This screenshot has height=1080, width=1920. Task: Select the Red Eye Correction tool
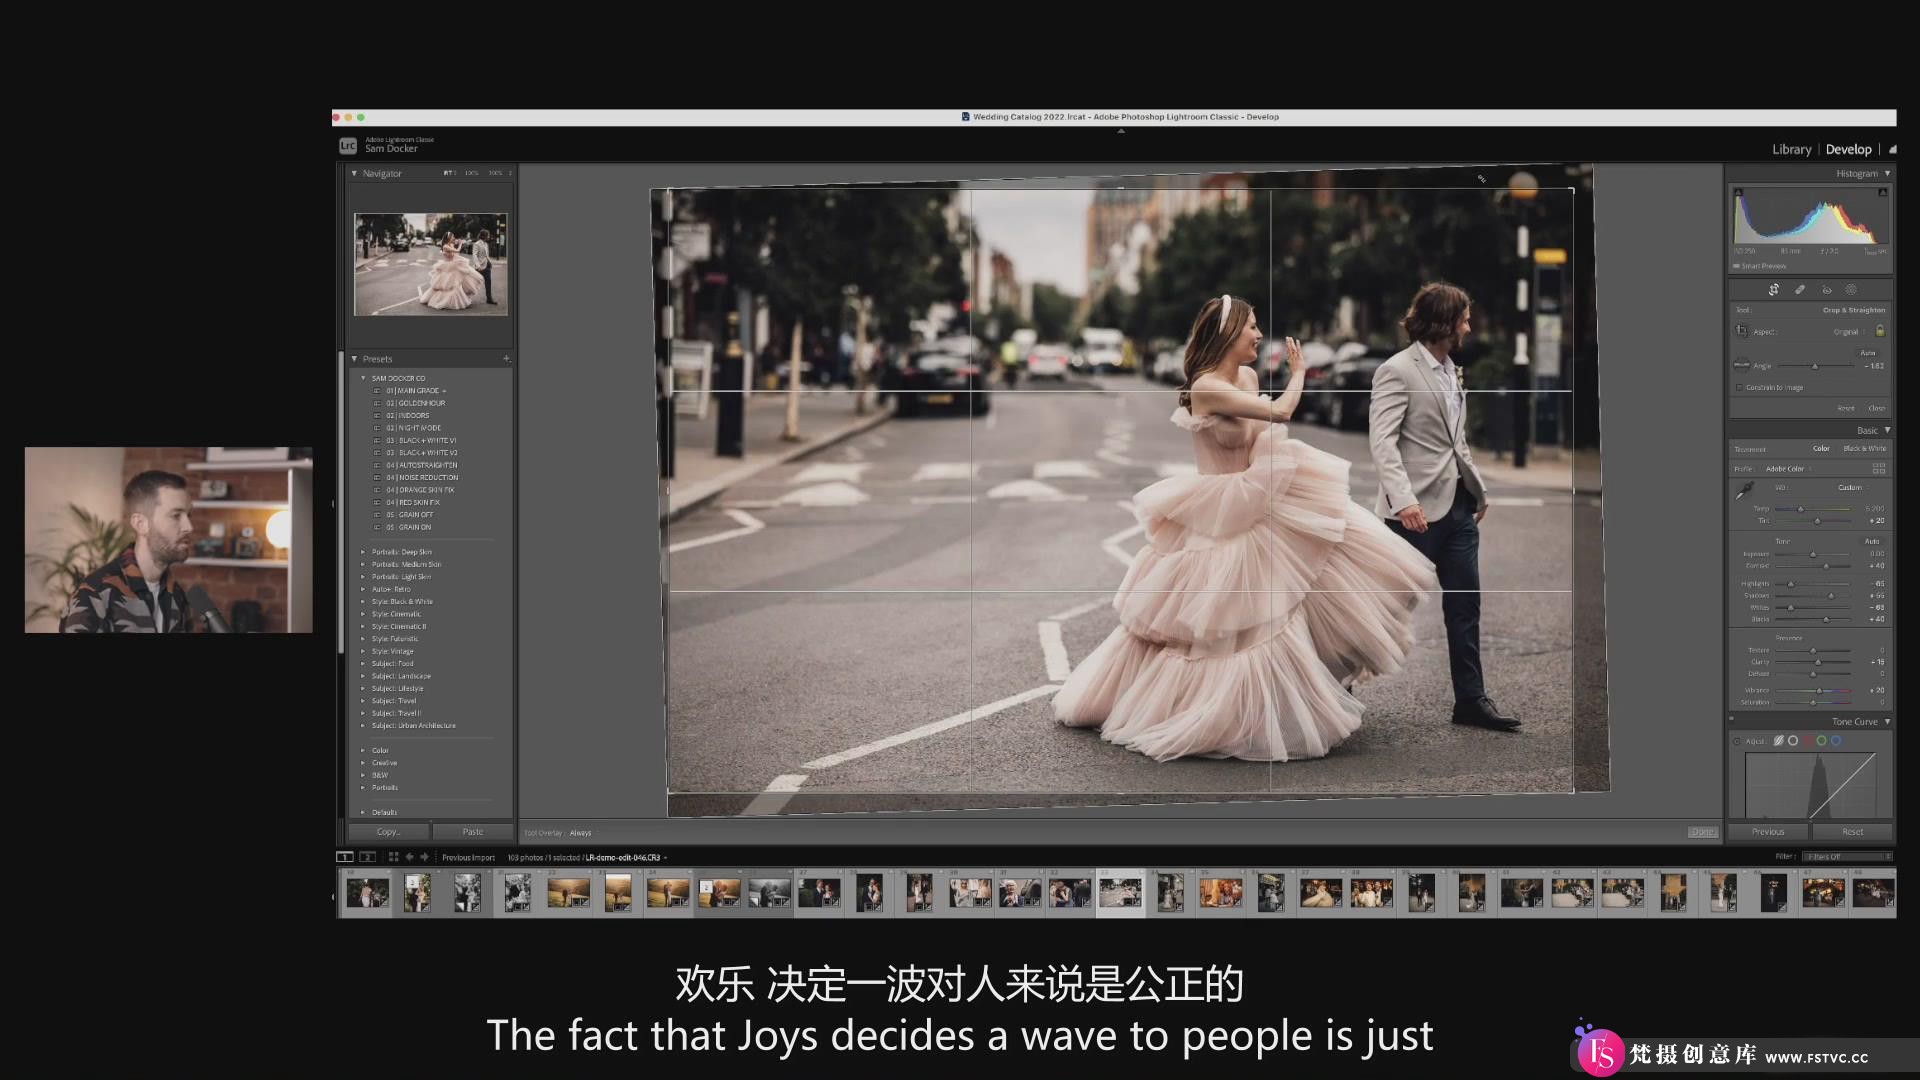pyautogui.click(x=1826, y=290)
